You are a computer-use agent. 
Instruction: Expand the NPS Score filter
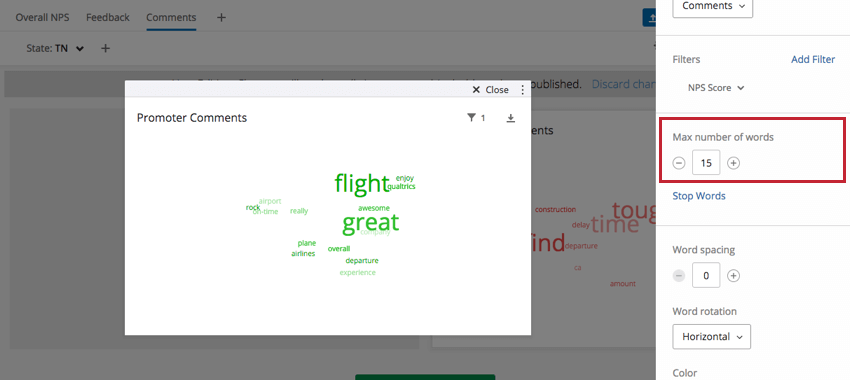pos(716,88)
